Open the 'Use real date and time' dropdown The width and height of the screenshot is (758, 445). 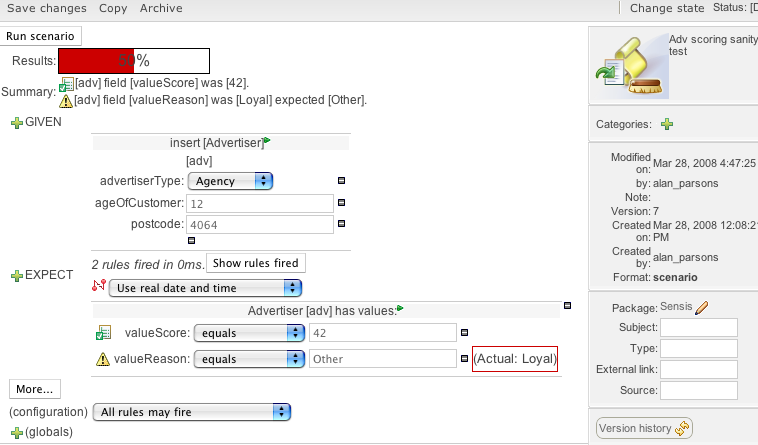click(205, 288)
